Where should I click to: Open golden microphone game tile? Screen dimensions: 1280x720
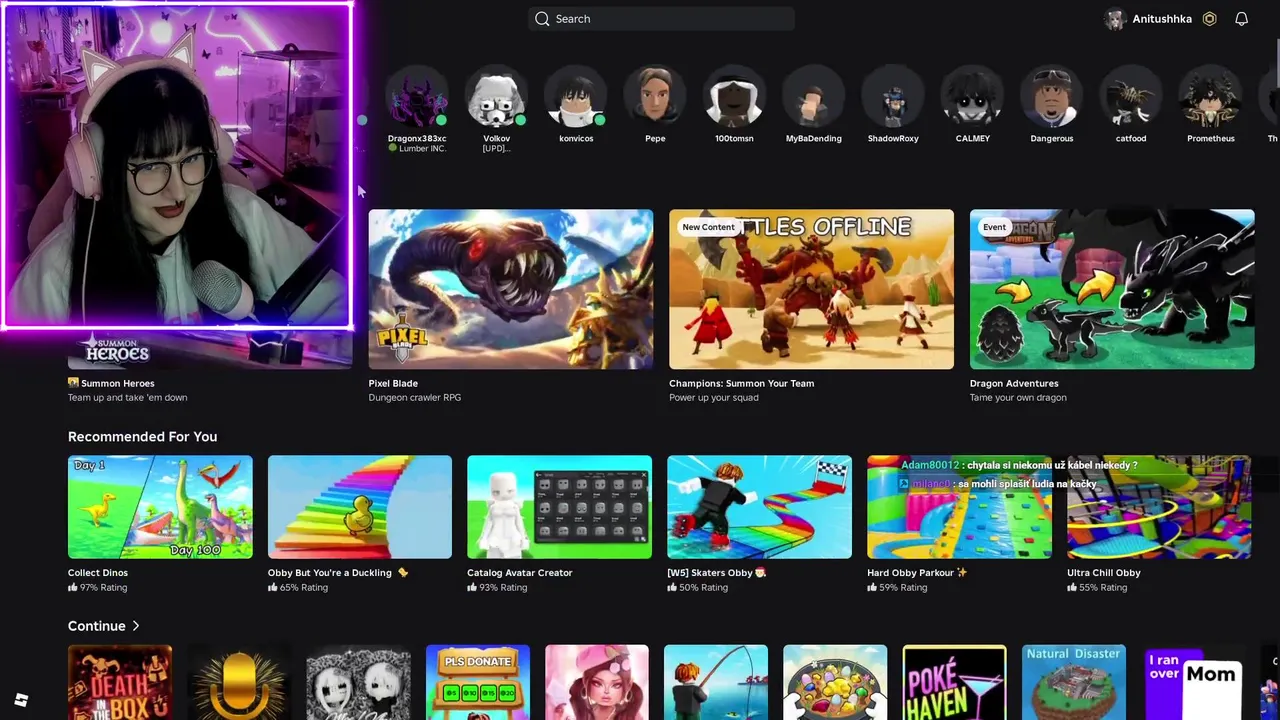pos(239,683)
